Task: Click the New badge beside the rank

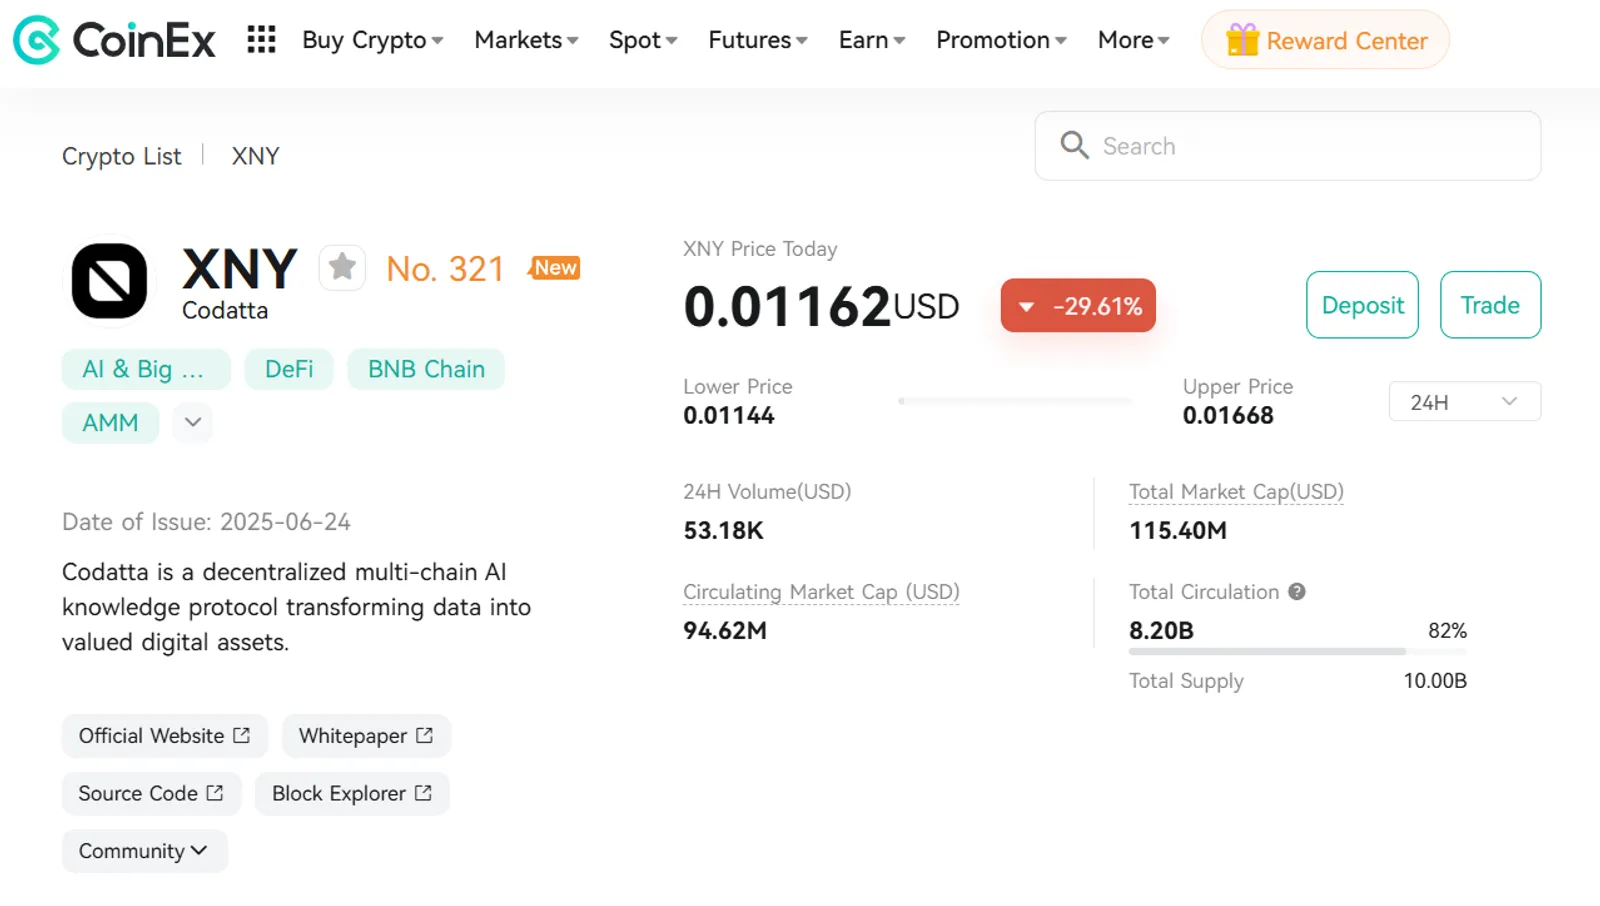Action: coord(554,268)
